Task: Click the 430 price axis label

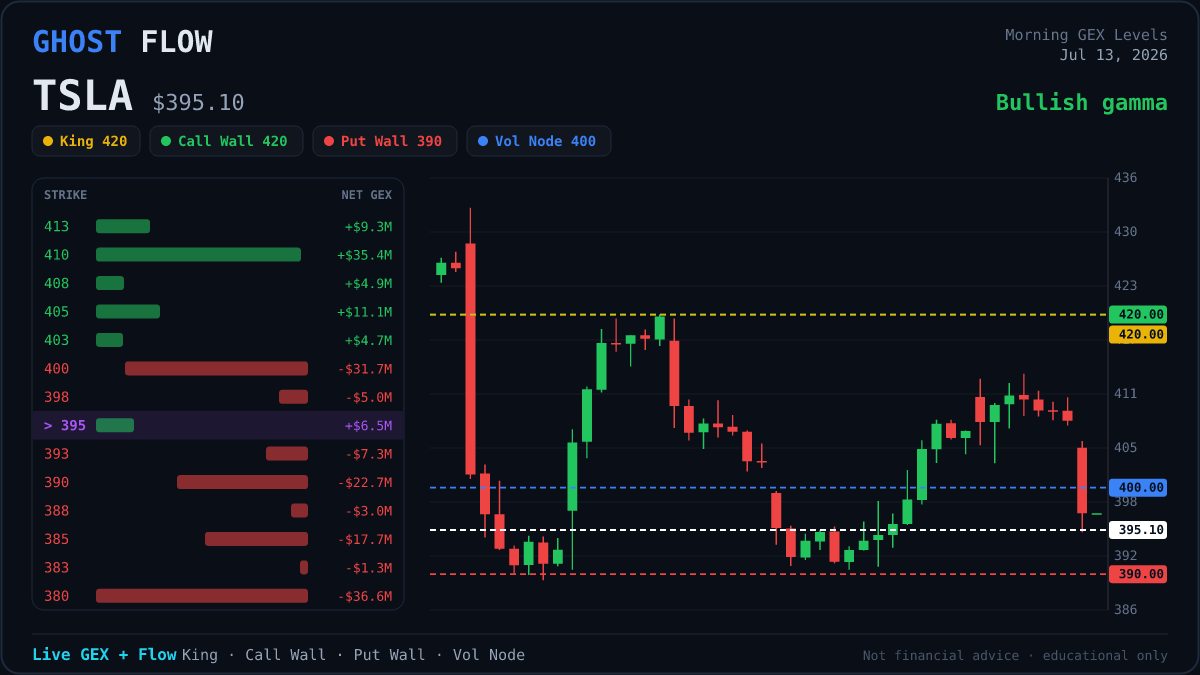Action: click(x=1126, y=232)
